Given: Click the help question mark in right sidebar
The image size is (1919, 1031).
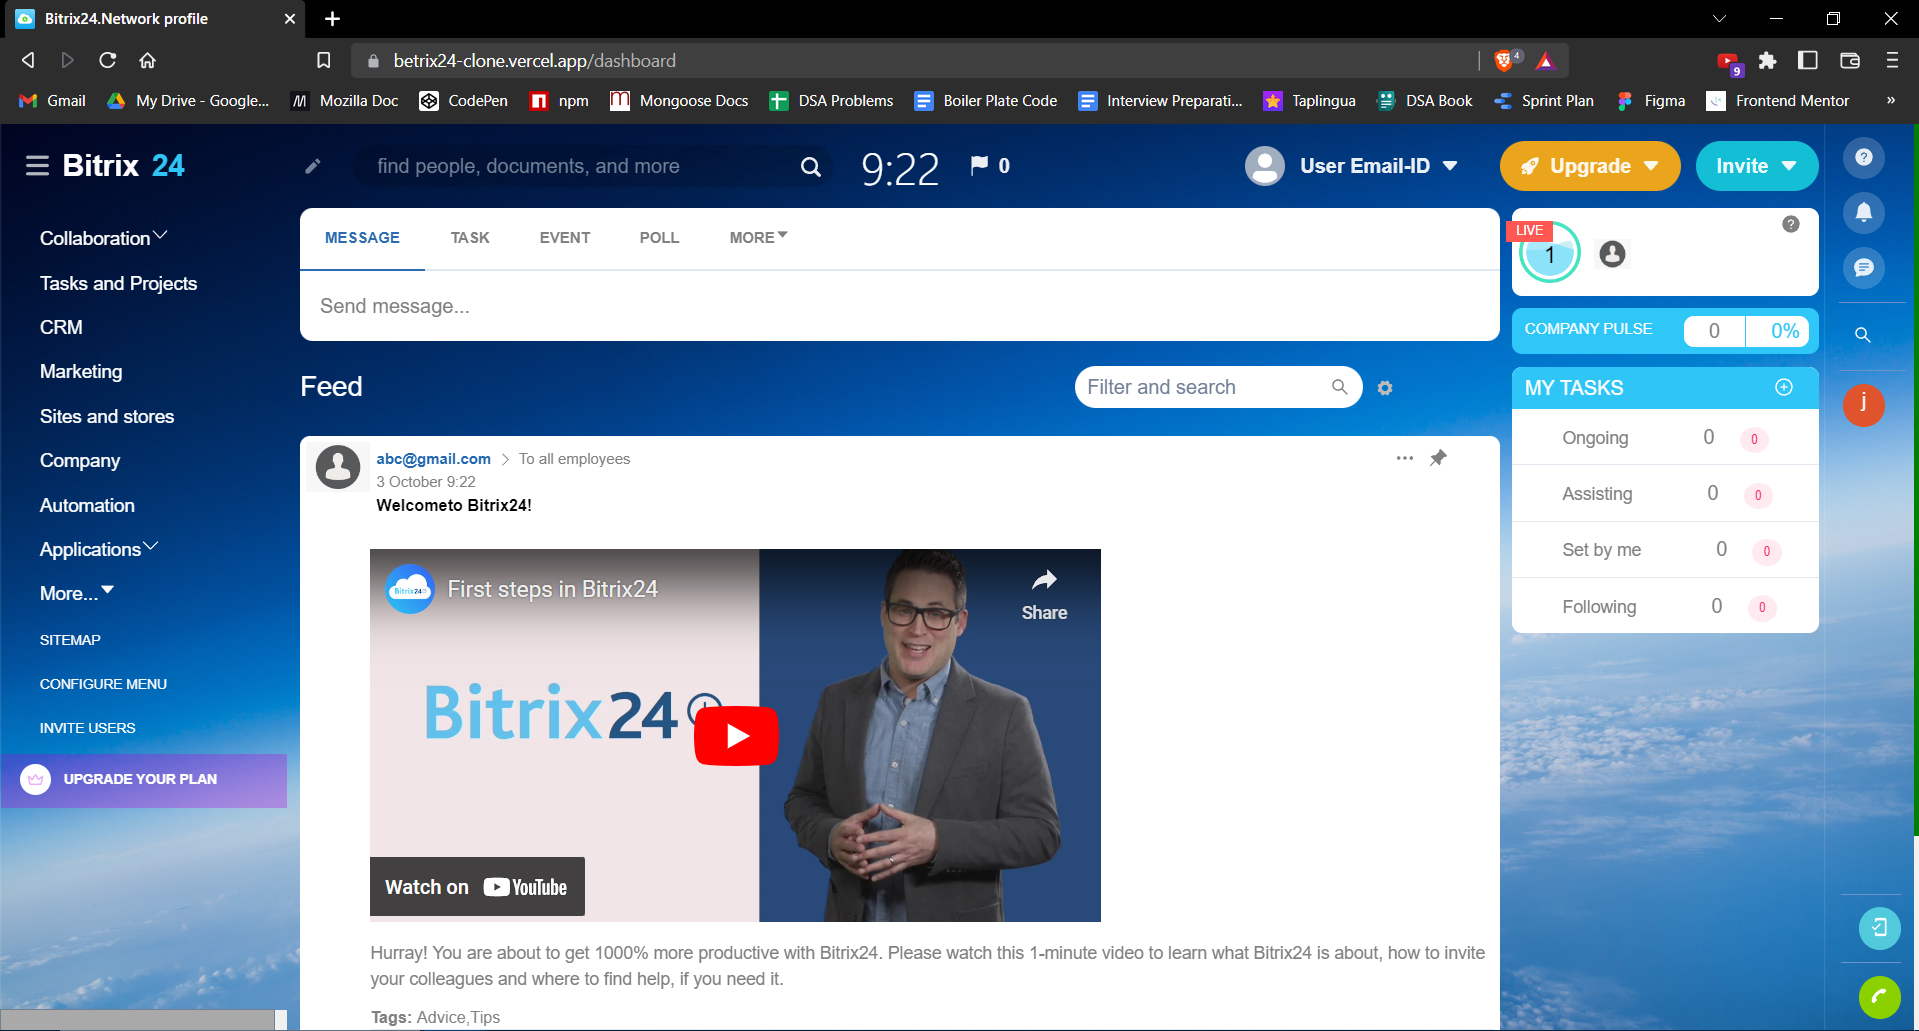Looking at the screenshot, I should [1864, 157].
